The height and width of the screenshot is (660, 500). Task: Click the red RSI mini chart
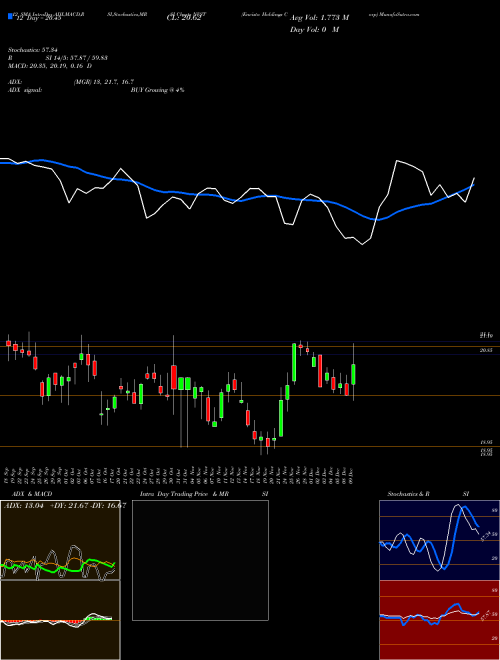pos(439,620)
